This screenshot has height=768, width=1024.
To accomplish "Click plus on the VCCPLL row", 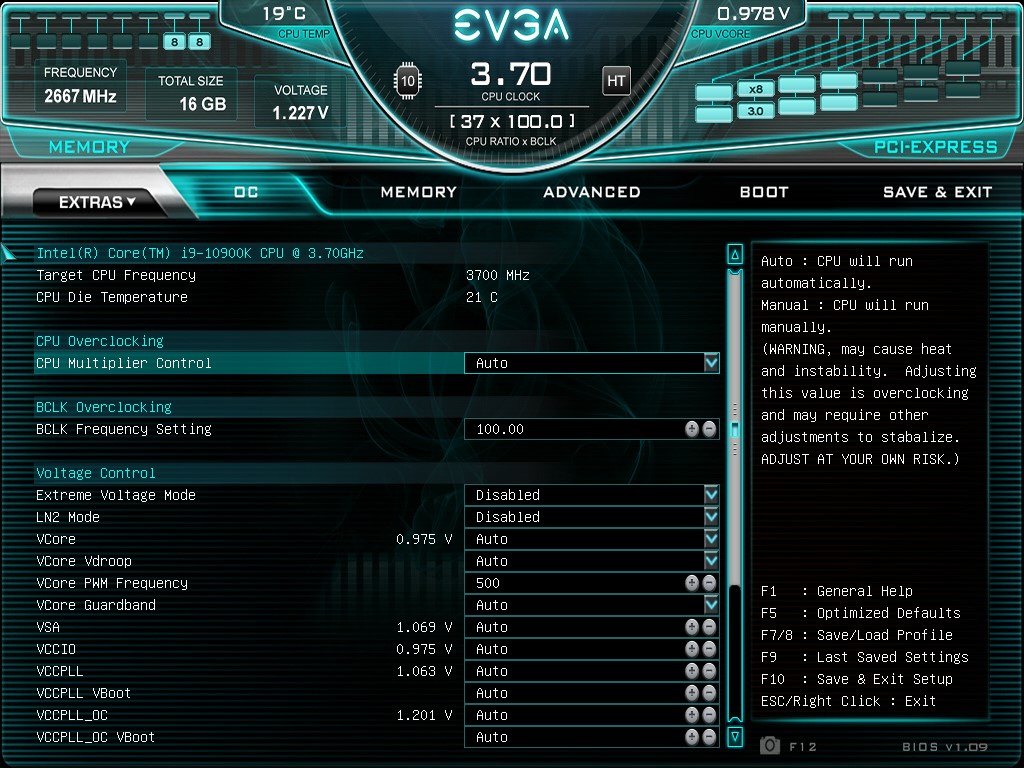I will click(692, 671).
